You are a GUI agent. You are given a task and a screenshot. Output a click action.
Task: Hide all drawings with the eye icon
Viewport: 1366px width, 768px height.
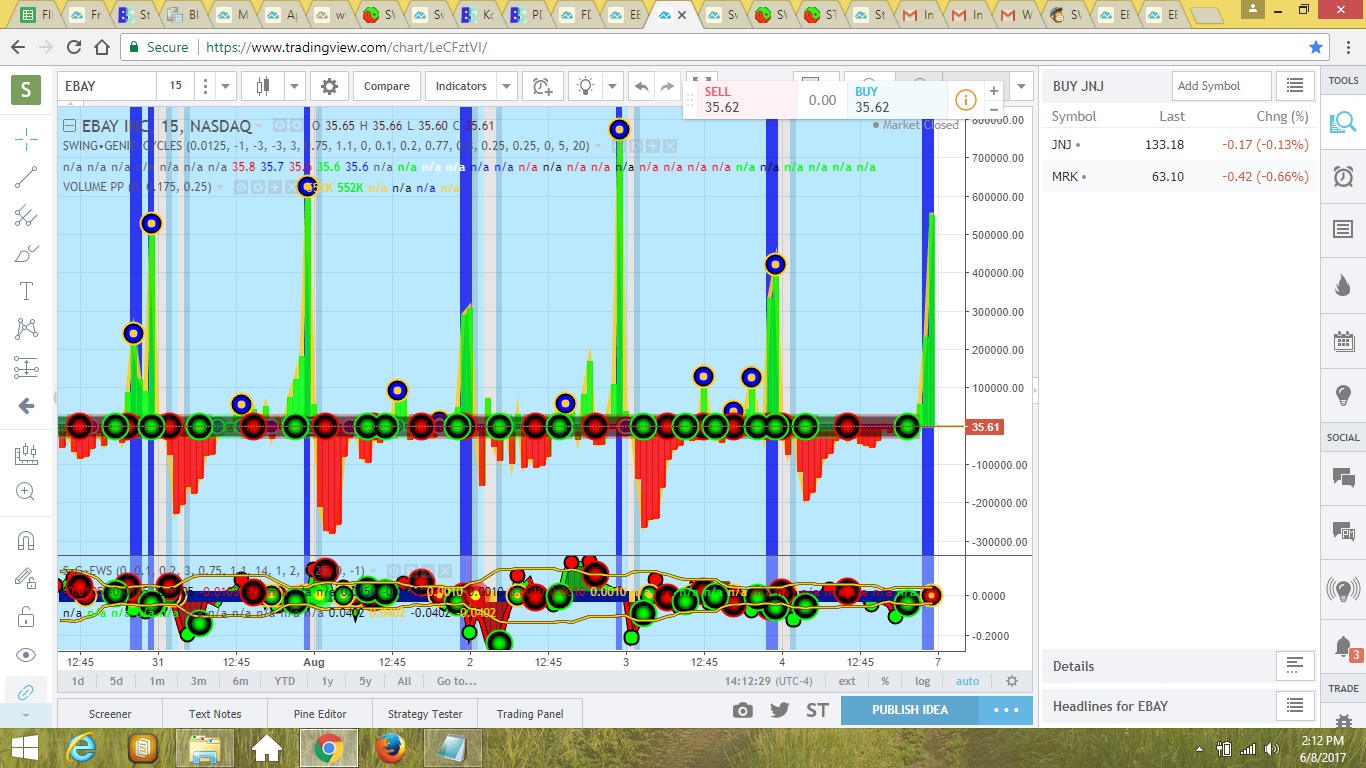tap(26, 655)
